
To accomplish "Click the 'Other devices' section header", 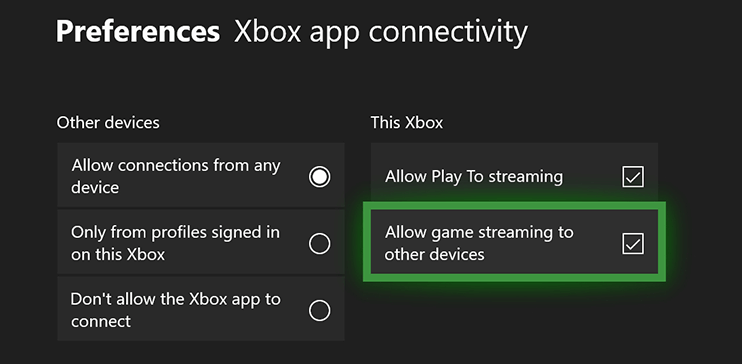I will click(108, 123).
